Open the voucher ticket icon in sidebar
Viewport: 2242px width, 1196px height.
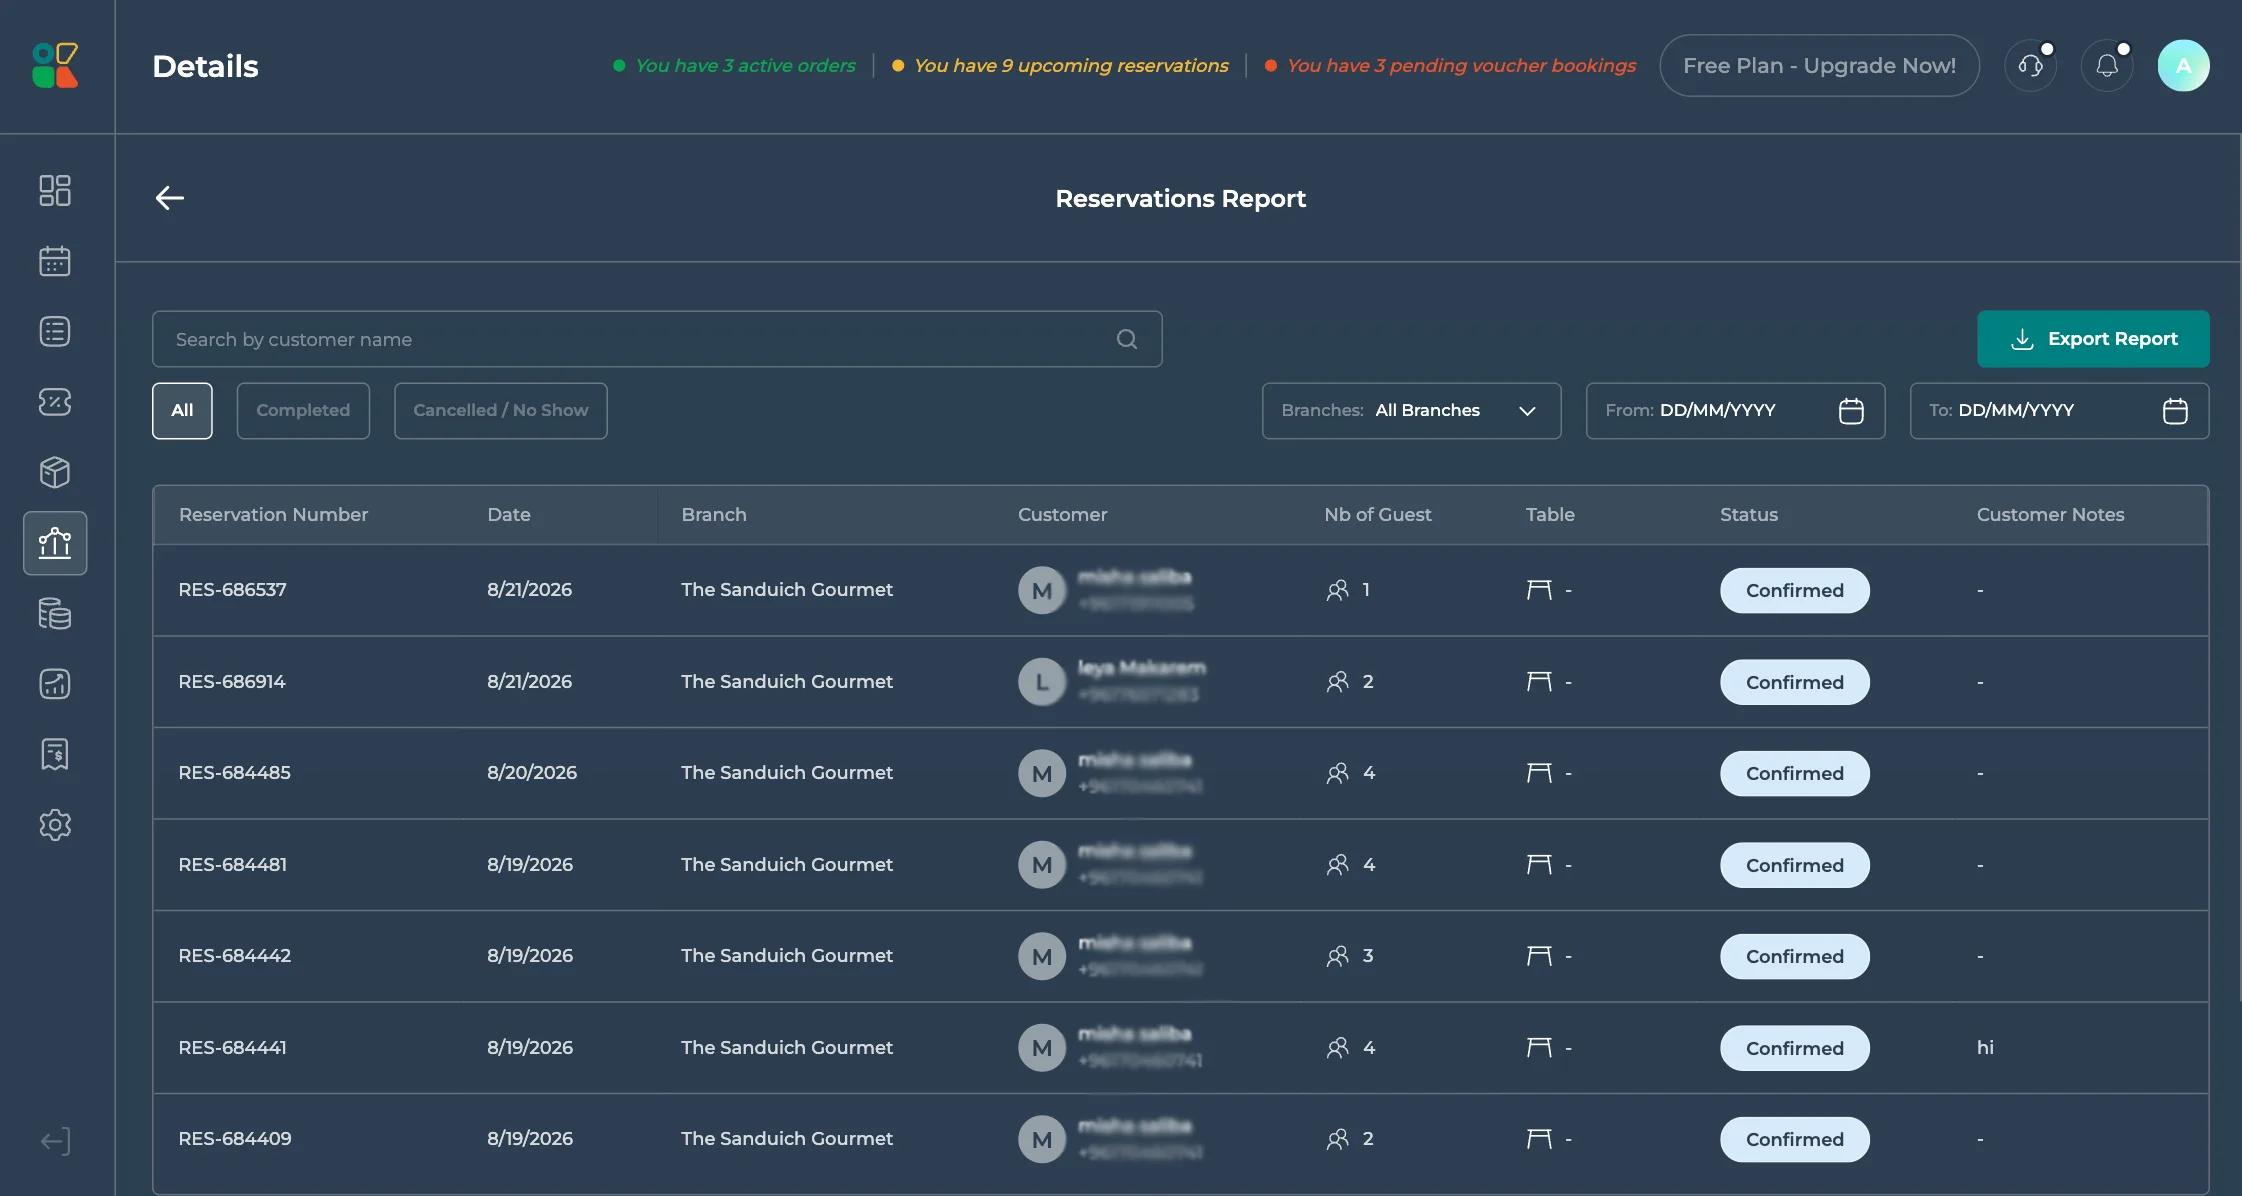pyautogui.click(x=55, y=402)
